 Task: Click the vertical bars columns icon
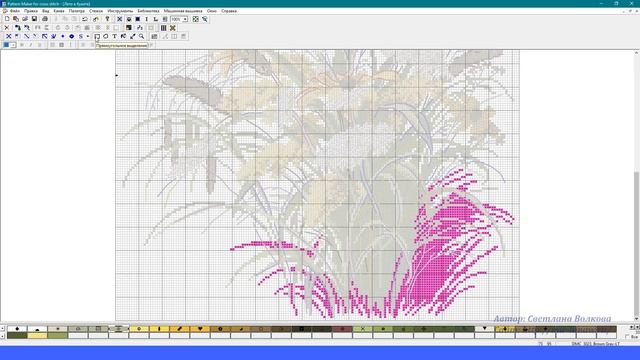(163, 28)
